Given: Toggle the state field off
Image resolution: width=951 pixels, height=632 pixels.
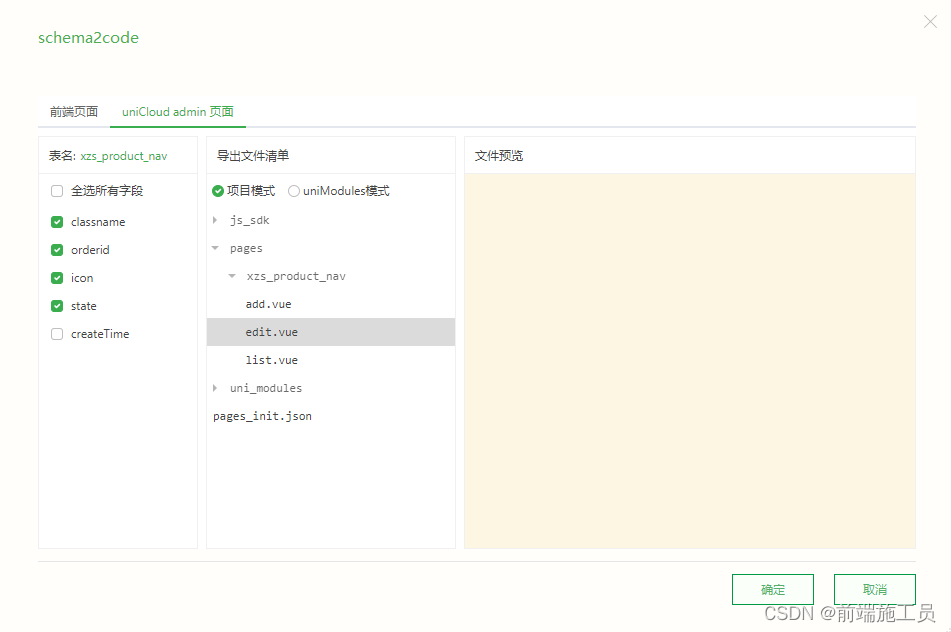Looking at the screenshot, I should (x=57, y=306).
